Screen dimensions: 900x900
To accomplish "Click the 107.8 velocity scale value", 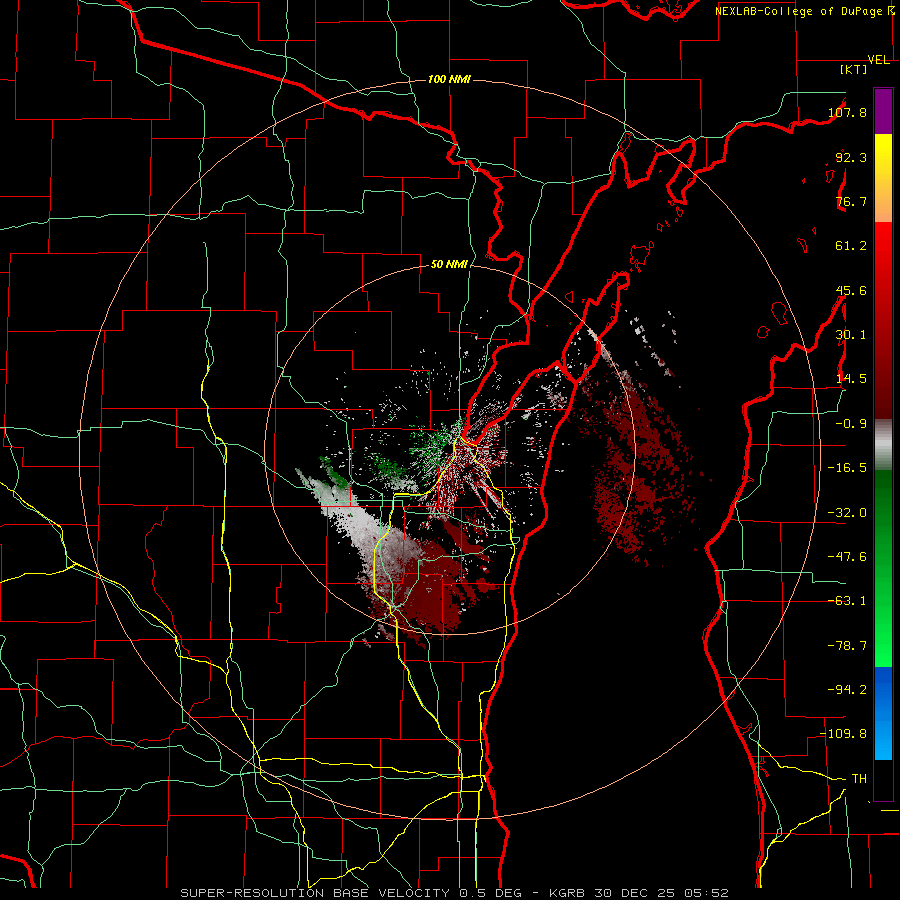I will (x=847, y=112).
